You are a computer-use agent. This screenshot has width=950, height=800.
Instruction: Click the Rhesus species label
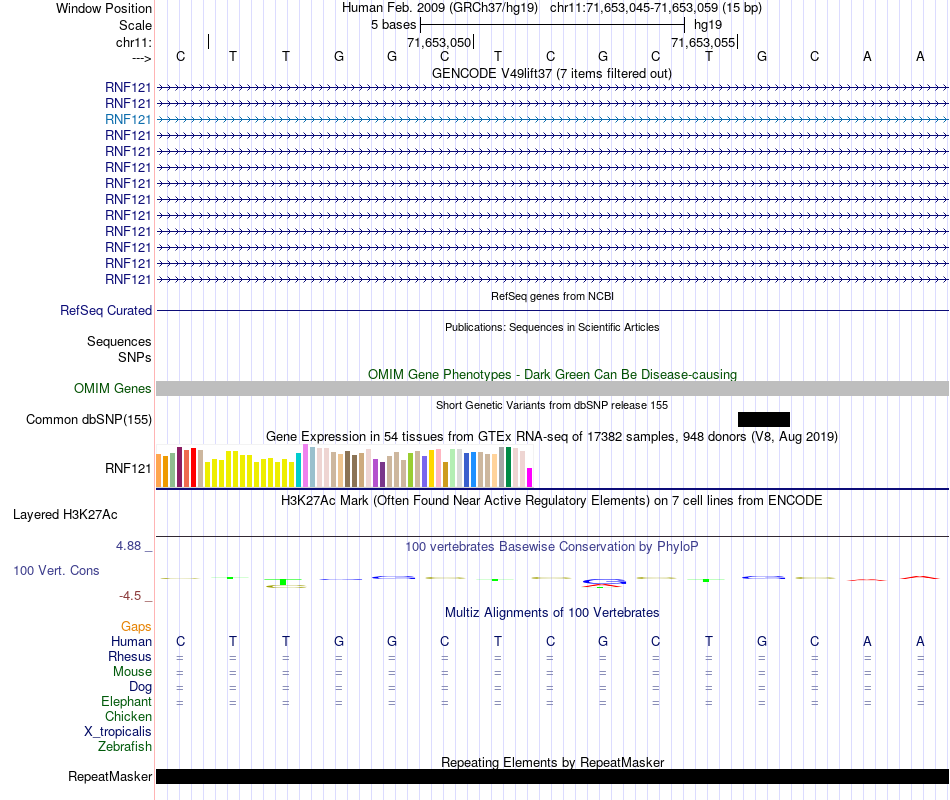[x=130, y=656]
